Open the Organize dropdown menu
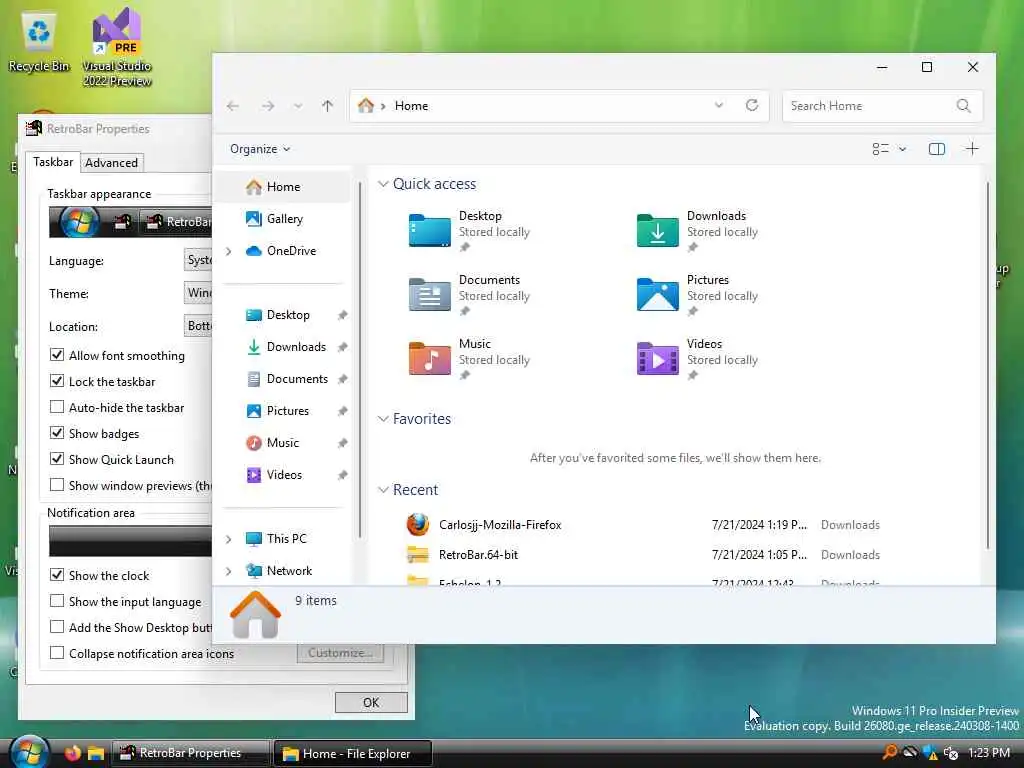 (x=260, y=149)
